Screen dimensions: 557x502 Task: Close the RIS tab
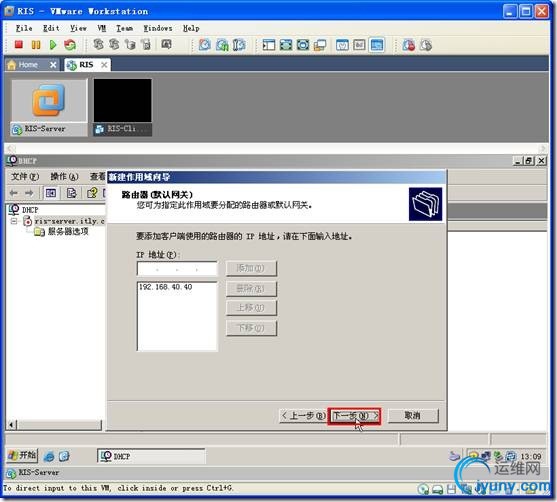(104, 65)
